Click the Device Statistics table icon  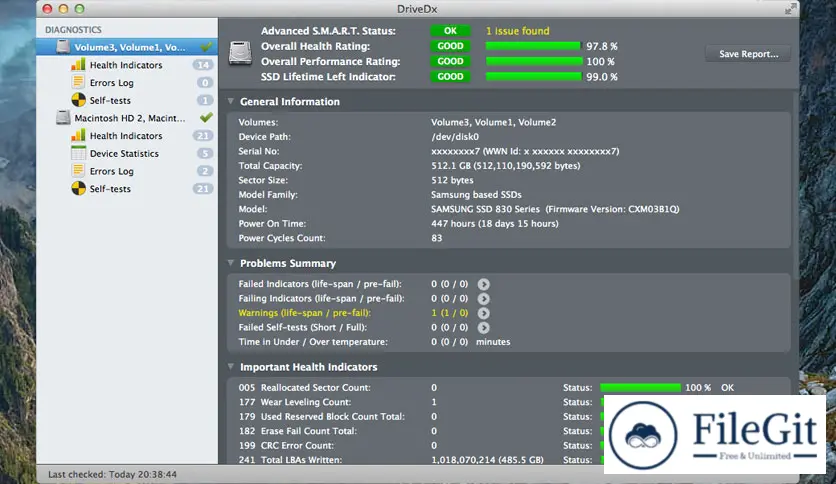click(x=78, y=153)
